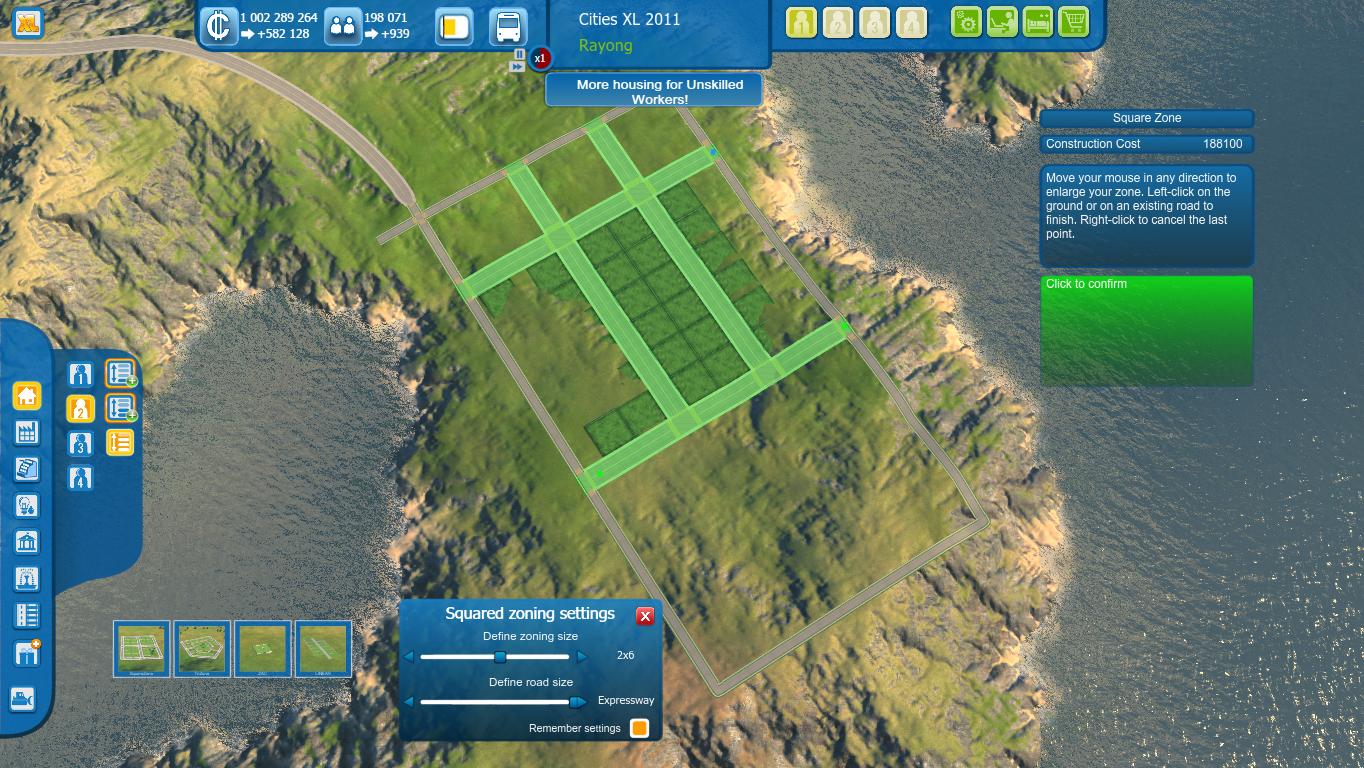This screenshot has width=1364, height=768.
Task: Decrease zoning size with left arrow
Action: coord(409,657)
